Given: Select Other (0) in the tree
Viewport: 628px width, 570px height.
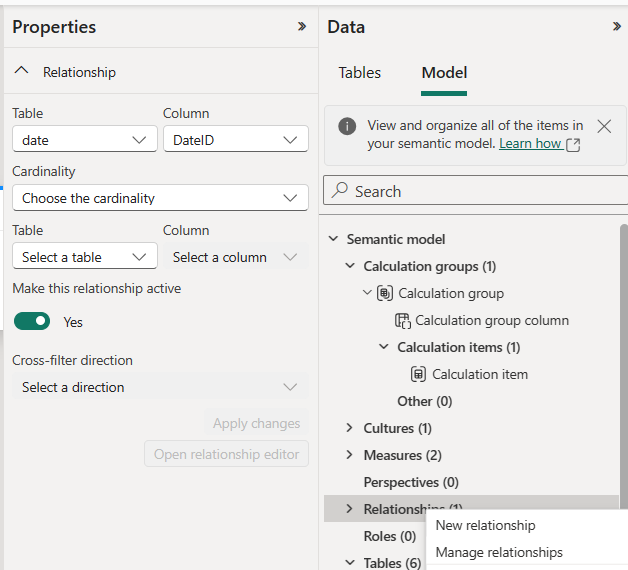Looking at the screenshot, I should (x=425, y=401).
